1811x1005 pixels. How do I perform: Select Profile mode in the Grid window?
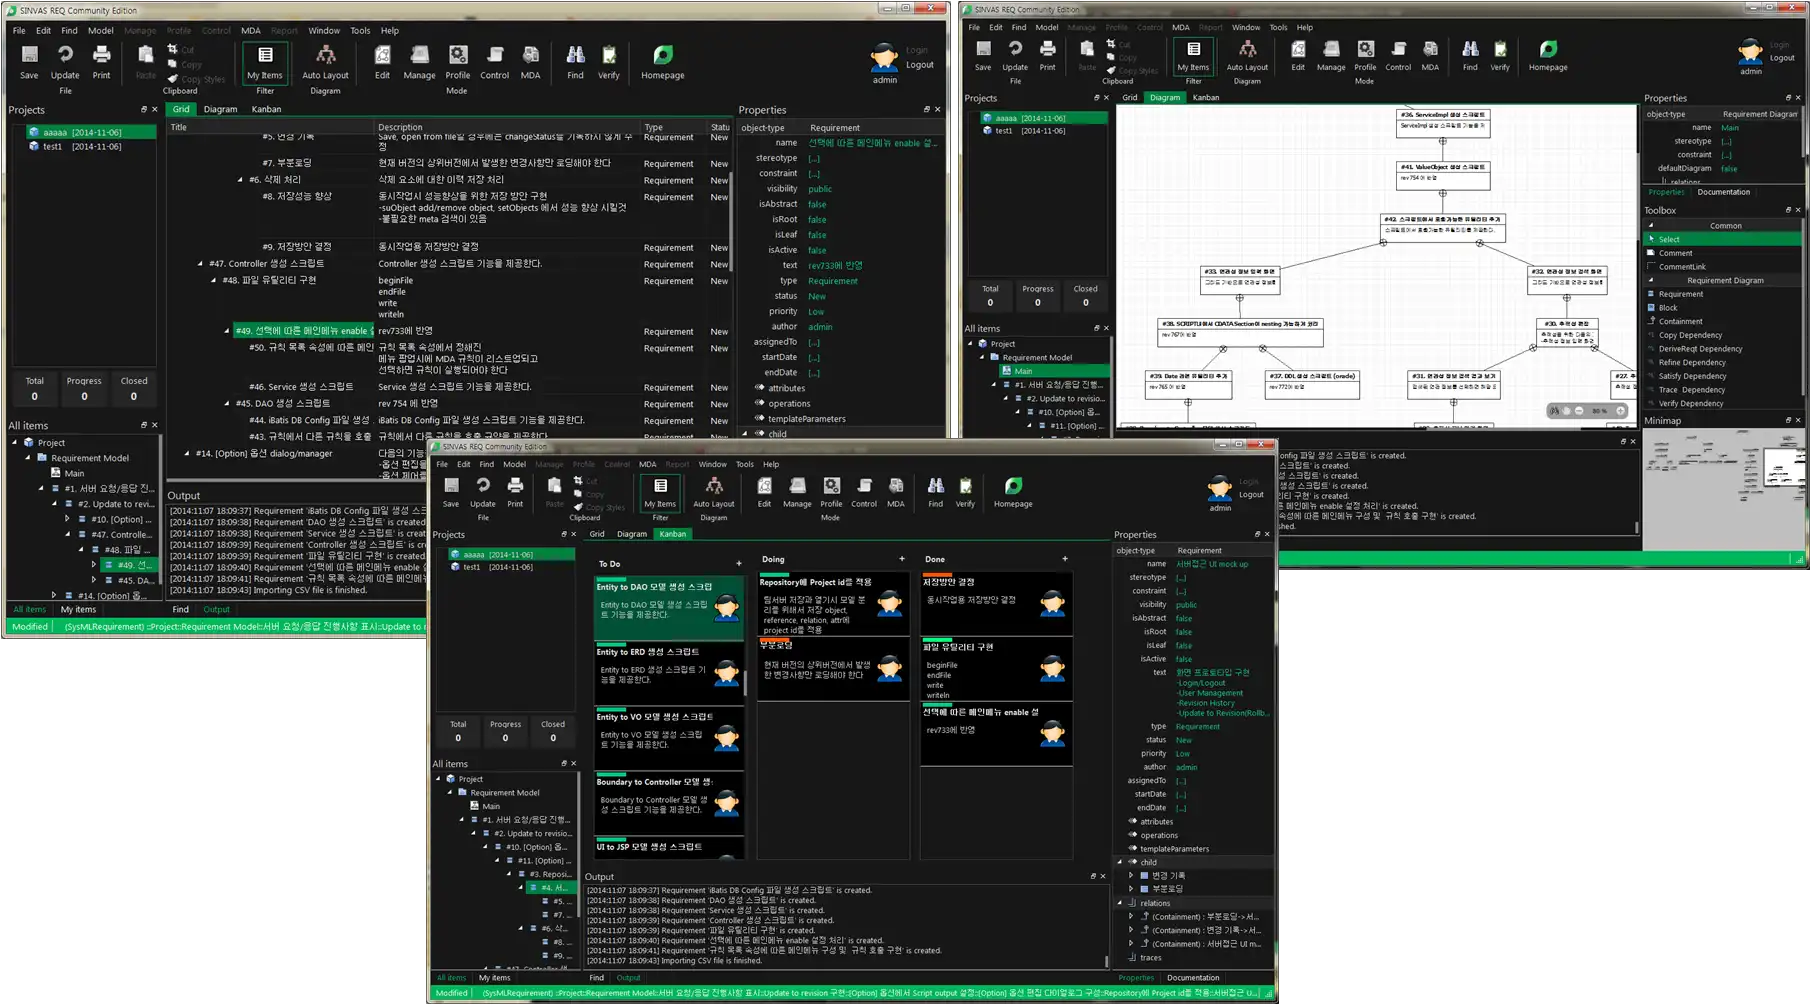coord(457,61)
